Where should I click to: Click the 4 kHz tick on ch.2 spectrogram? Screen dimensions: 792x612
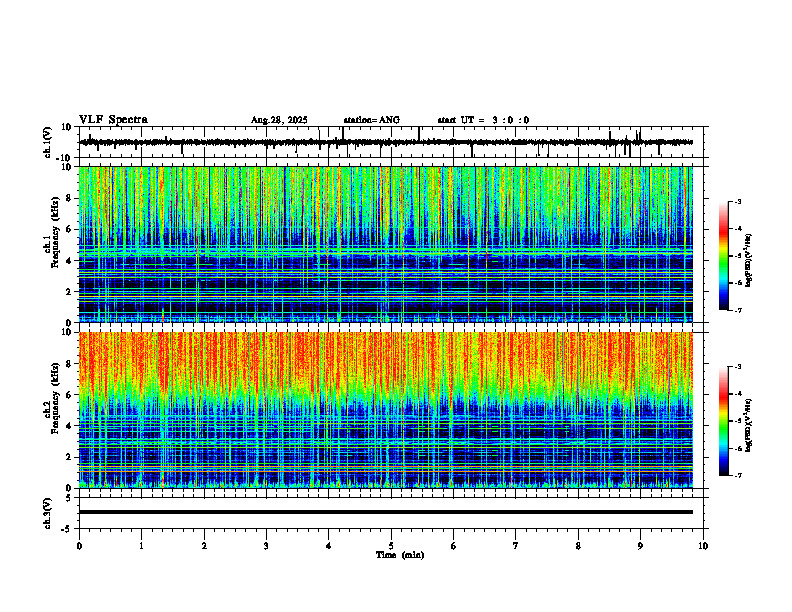tap(70, 426)
